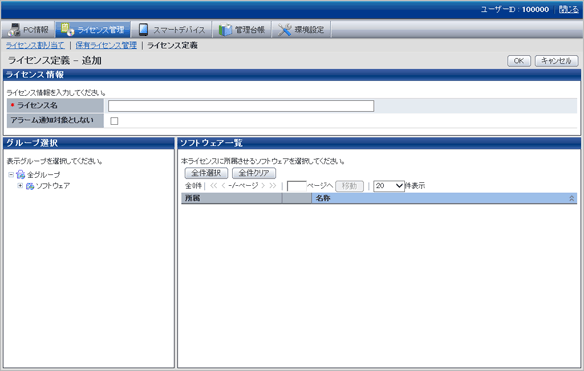Click the 閉じる link at top right
Screen dimensions: 584x371
[569, 9]
